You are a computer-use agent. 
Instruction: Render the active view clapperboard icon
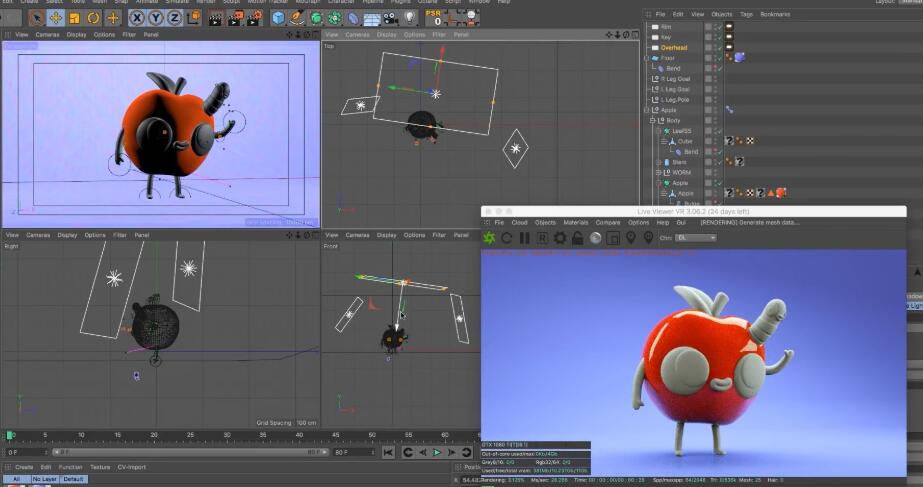[216, 18]
